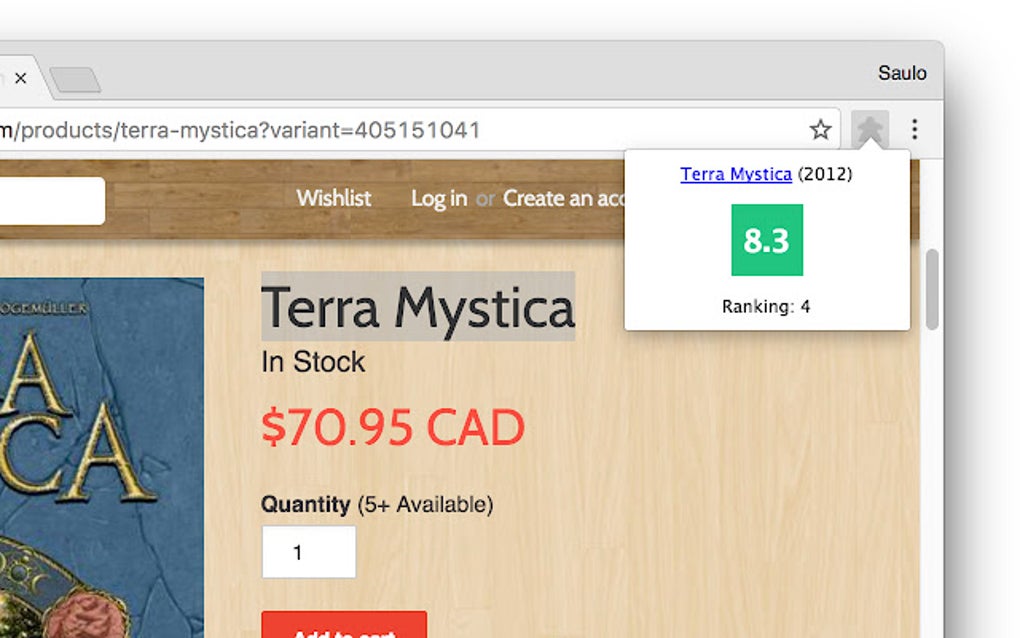Image resolution: width=1020 pixels, height=638 pixels.
Task: Open the Terra Mystica link in popup
Action: pyautogui.click(x=736, y=174)
